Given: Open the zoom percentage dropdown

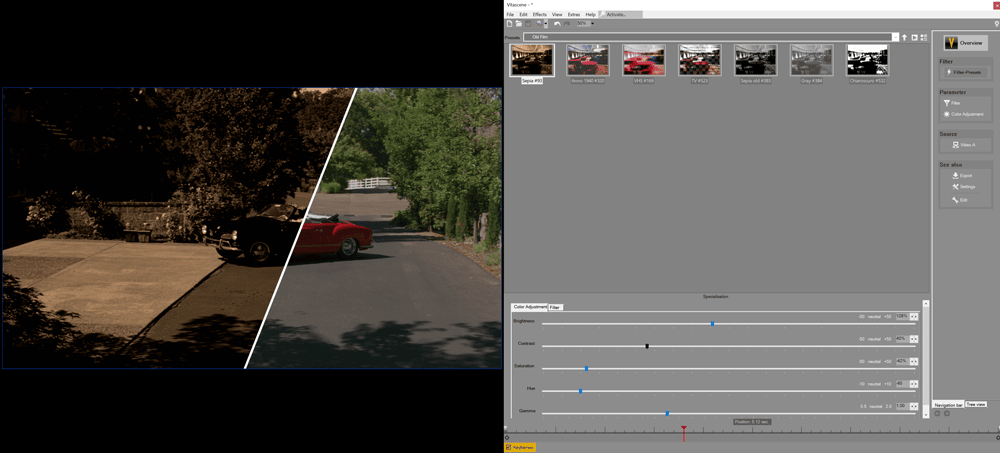Looking at the screenshot, I should click(x=591, y=24).
